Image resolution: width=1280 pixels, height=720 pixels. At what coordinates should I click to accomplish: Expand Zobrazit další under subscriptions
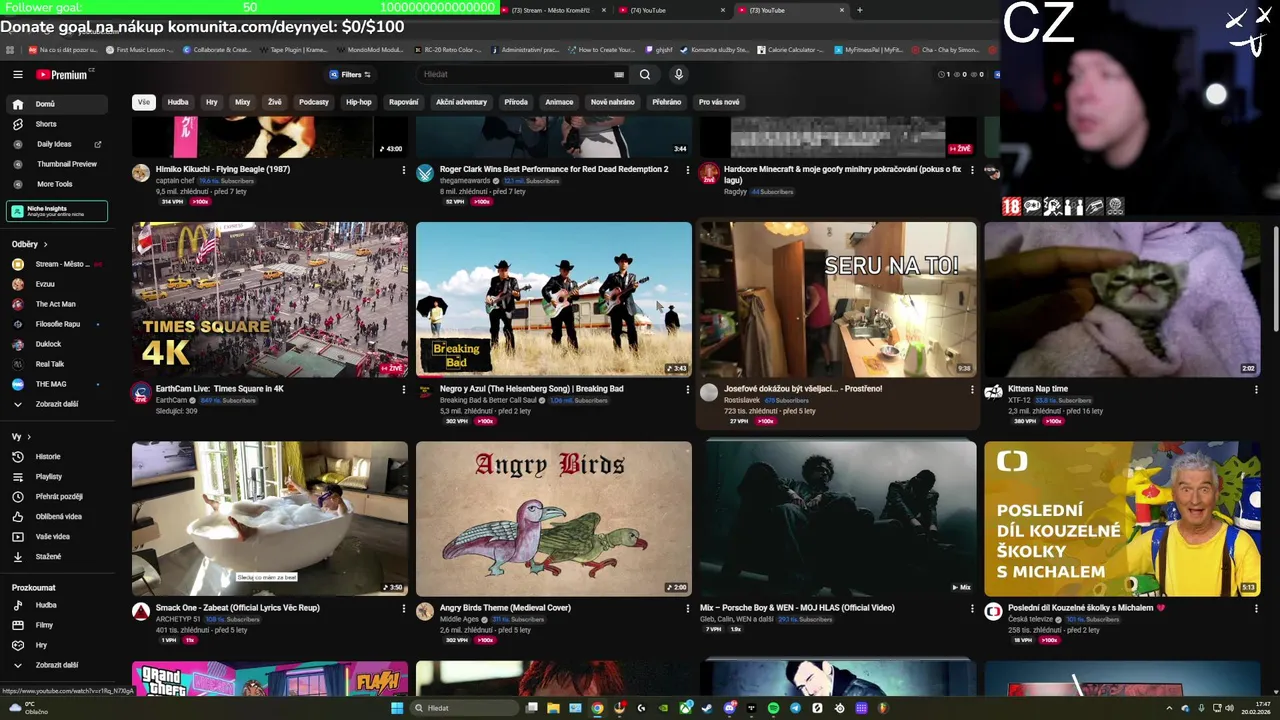click(56, 404)
